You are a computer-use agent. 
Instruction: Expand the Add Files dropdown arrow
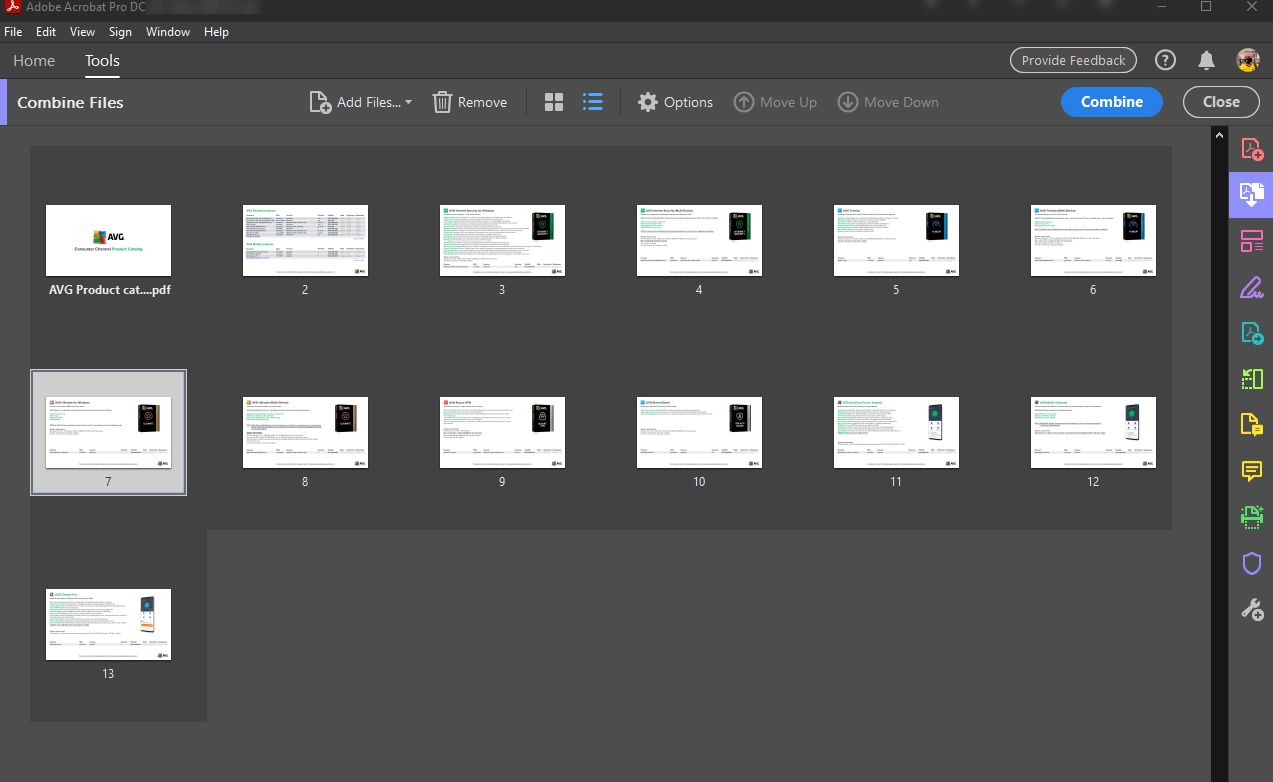(408, 103)
